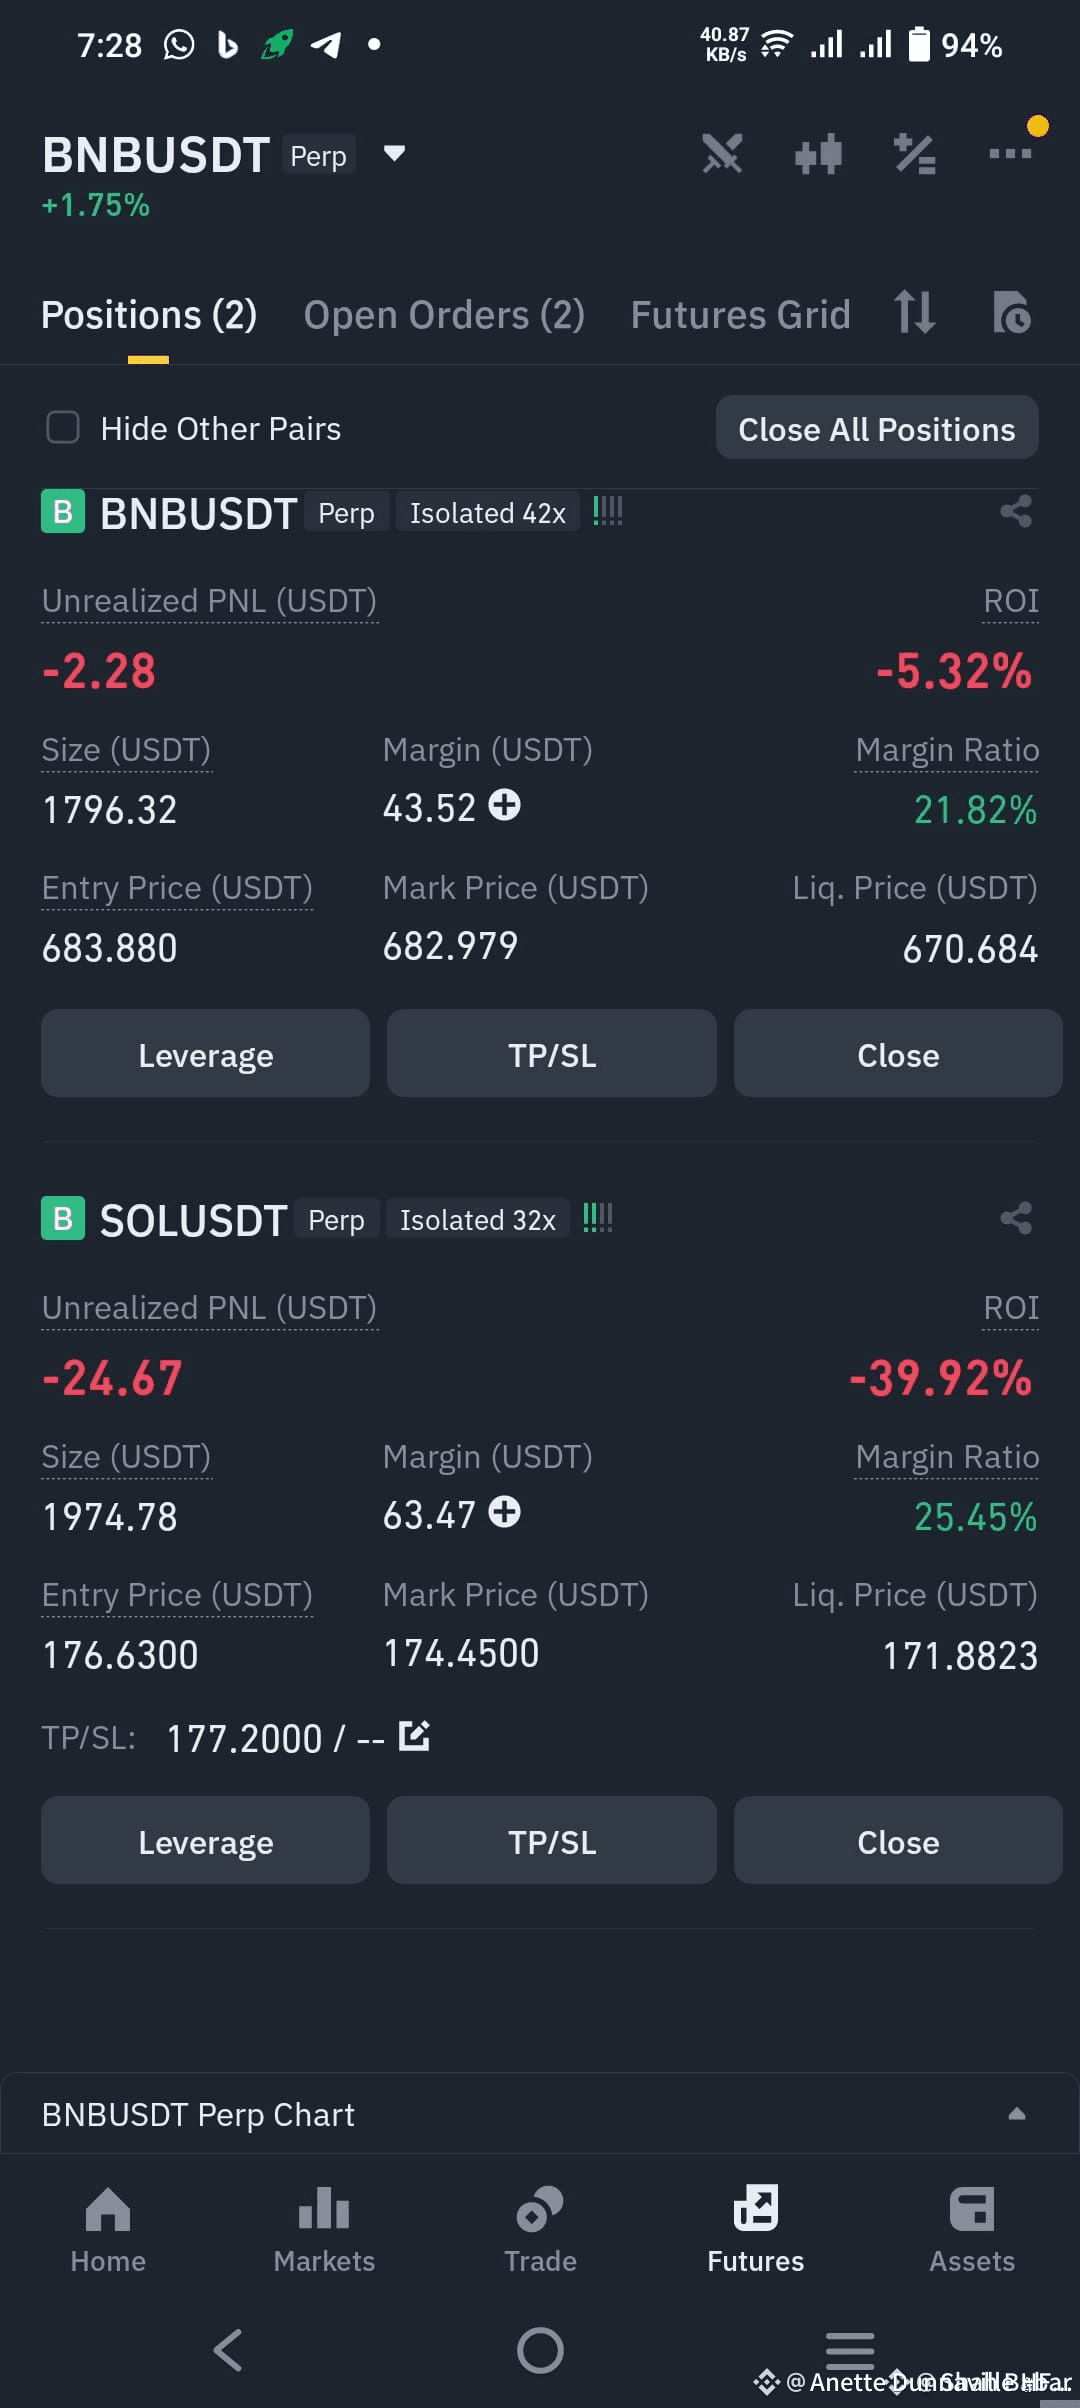Open order history icon
The image size is (1080, 2408).
pos(1011,313)
